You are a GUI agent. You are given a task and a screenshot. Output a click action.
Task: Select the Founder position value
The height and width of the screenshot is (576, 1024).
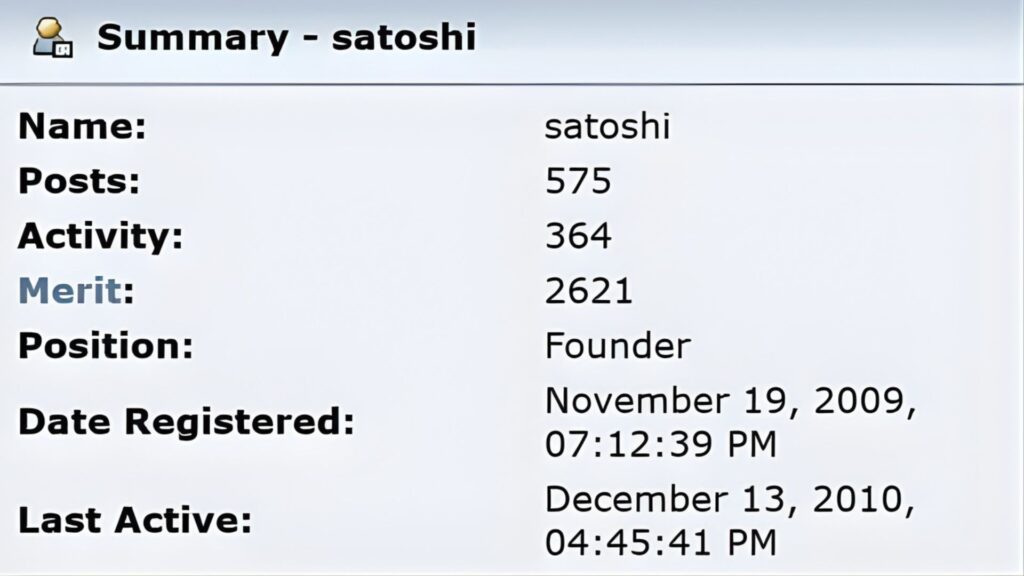point(617,346)
